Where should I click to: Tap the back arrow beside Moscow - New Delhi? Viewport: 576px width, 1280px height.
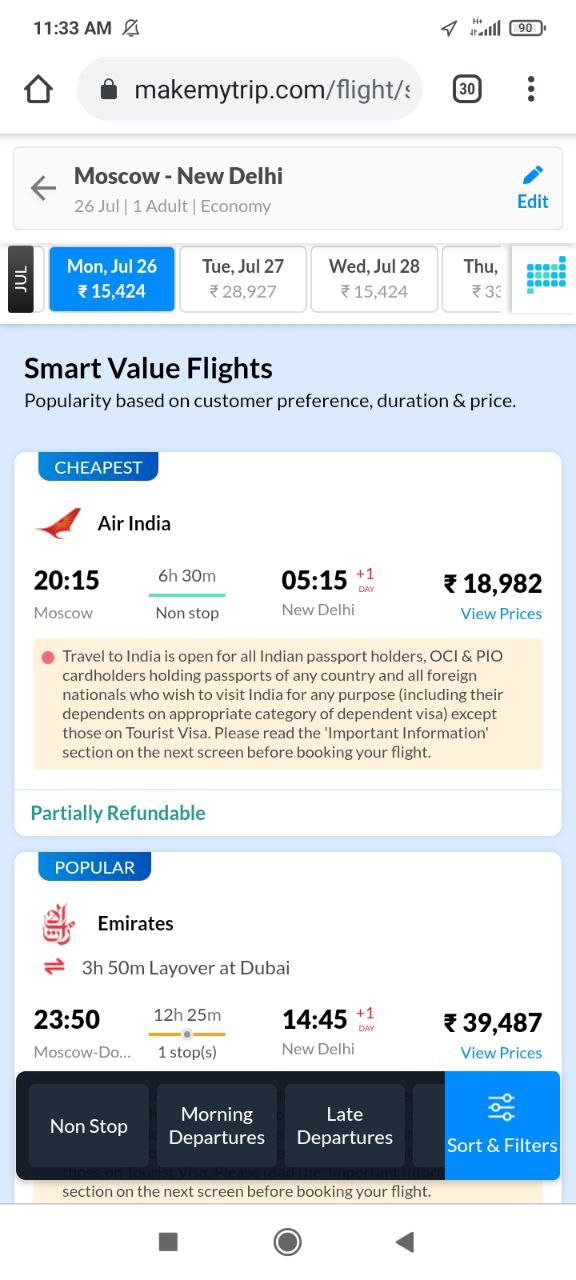pos(43,188)
